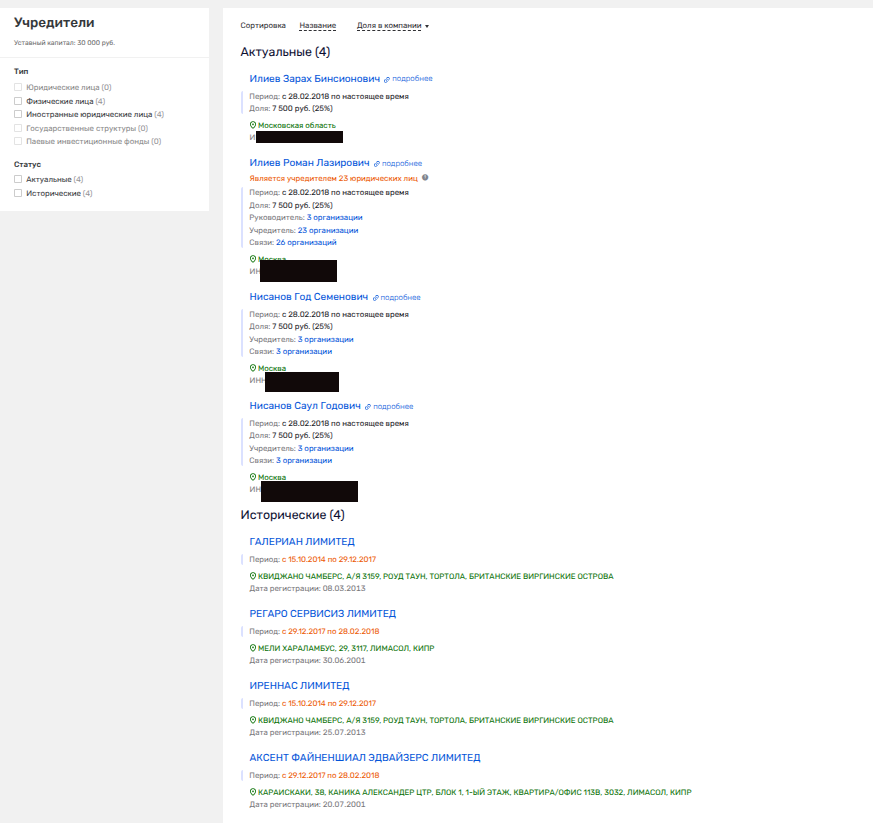Viewport: 873px width, 823px height.
Task: Open Илиев Роман Лазирович founder profile
Action: point(309,163)
